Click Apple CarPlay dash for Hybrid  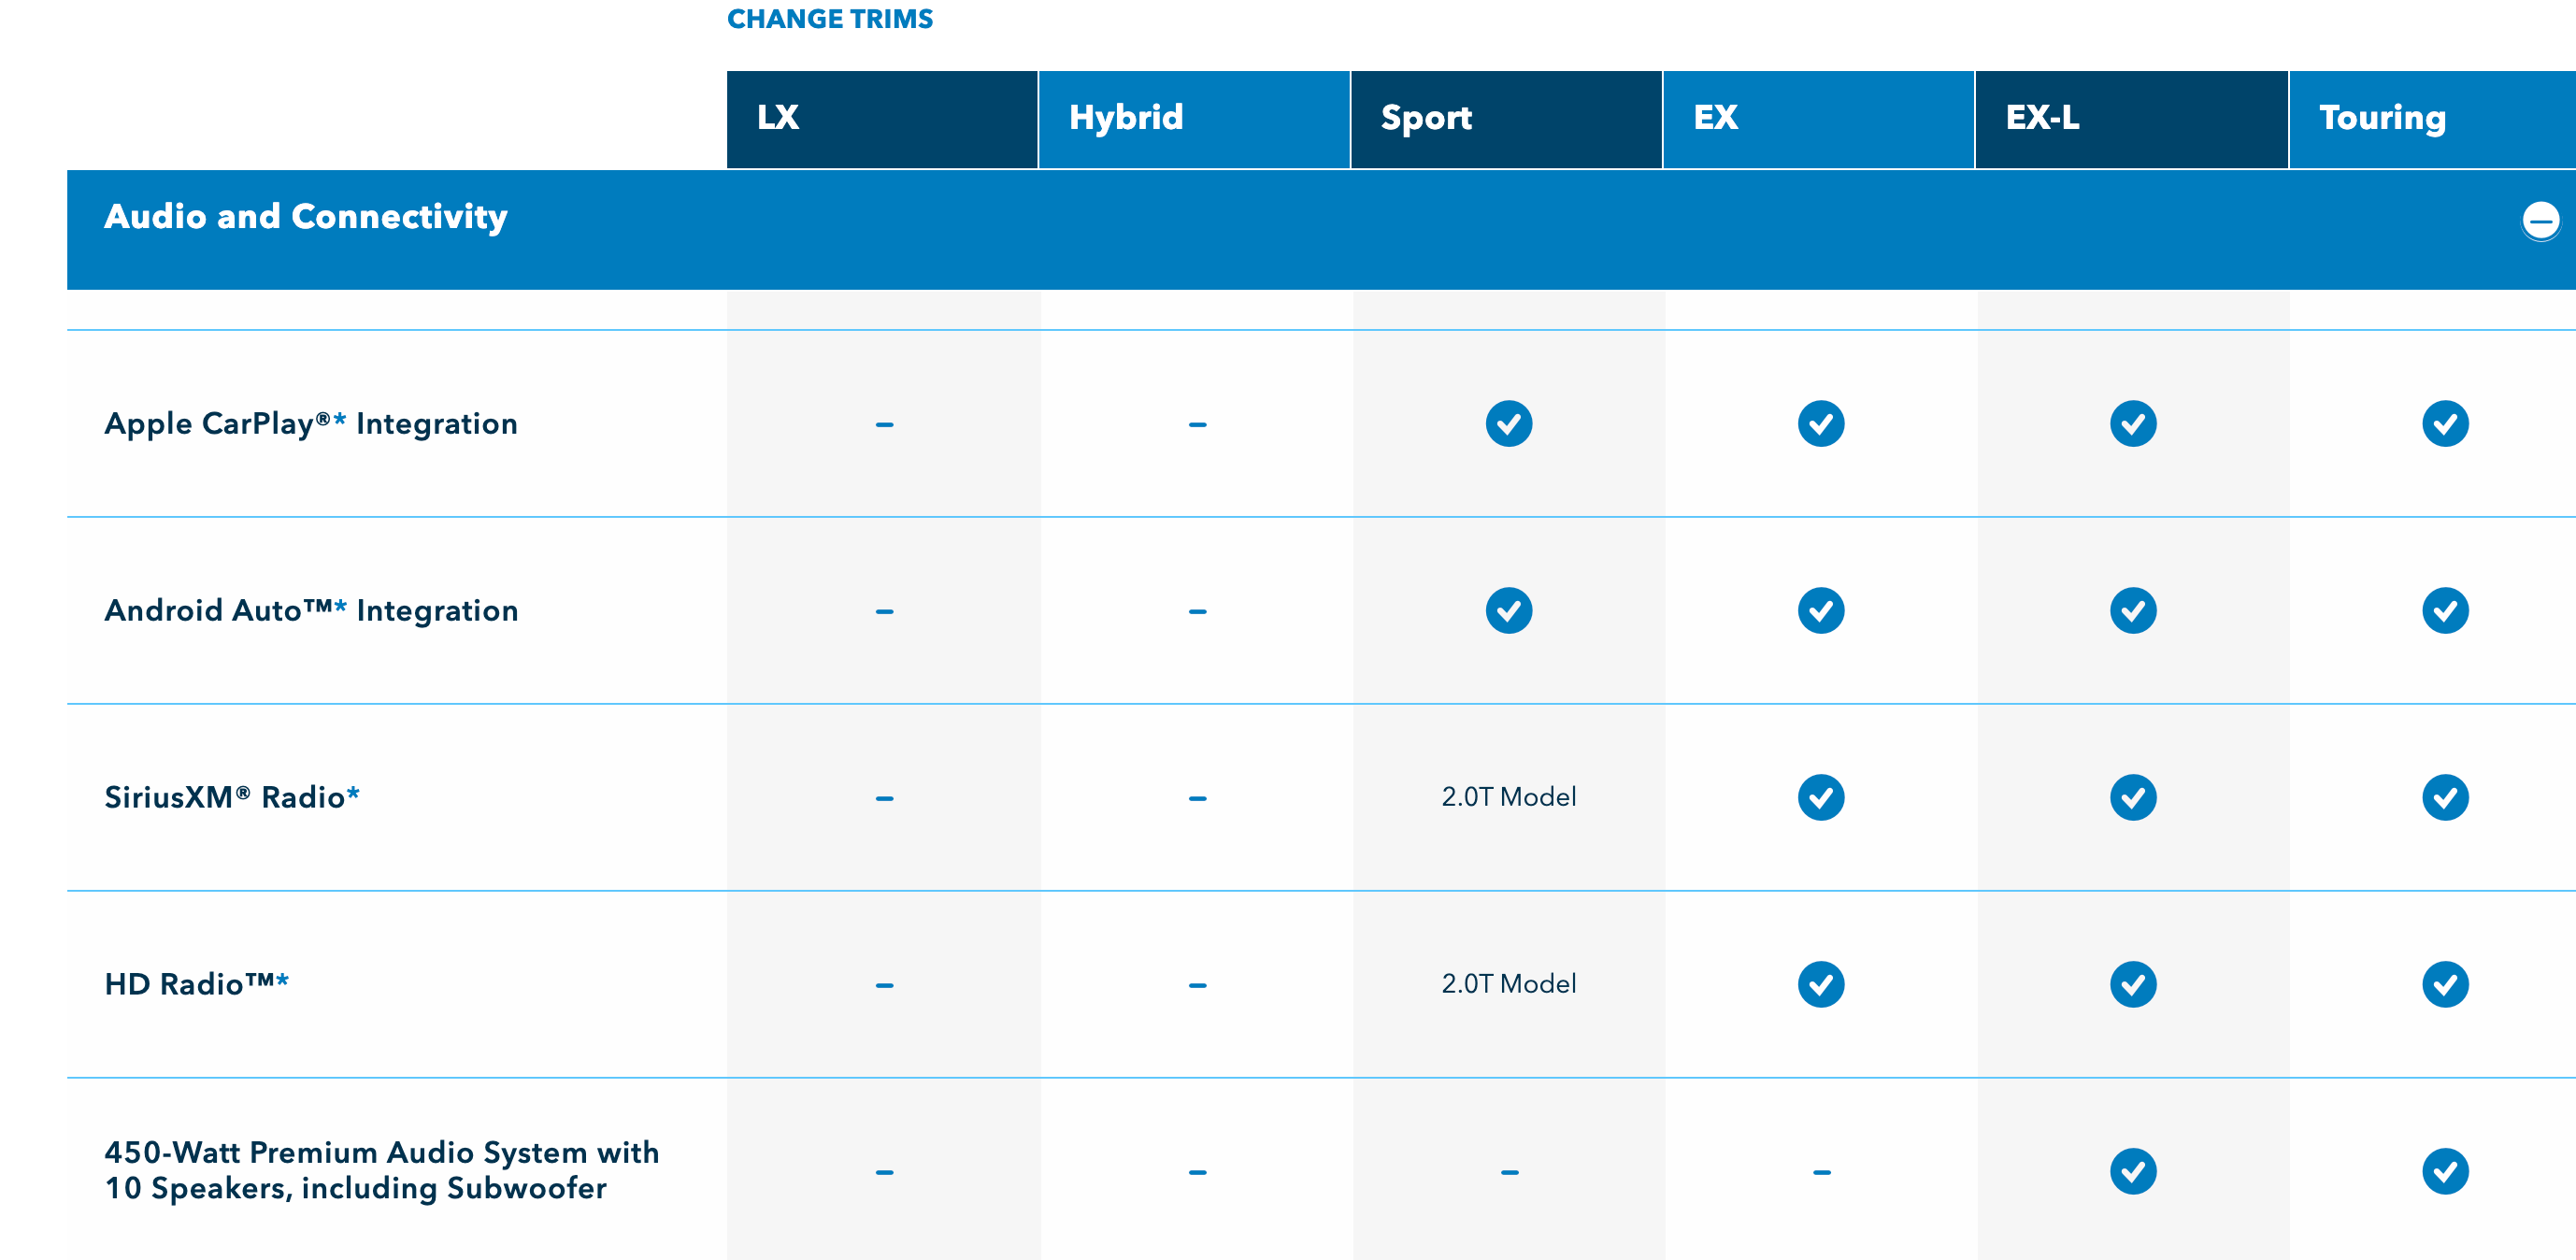click(1197, 425)
